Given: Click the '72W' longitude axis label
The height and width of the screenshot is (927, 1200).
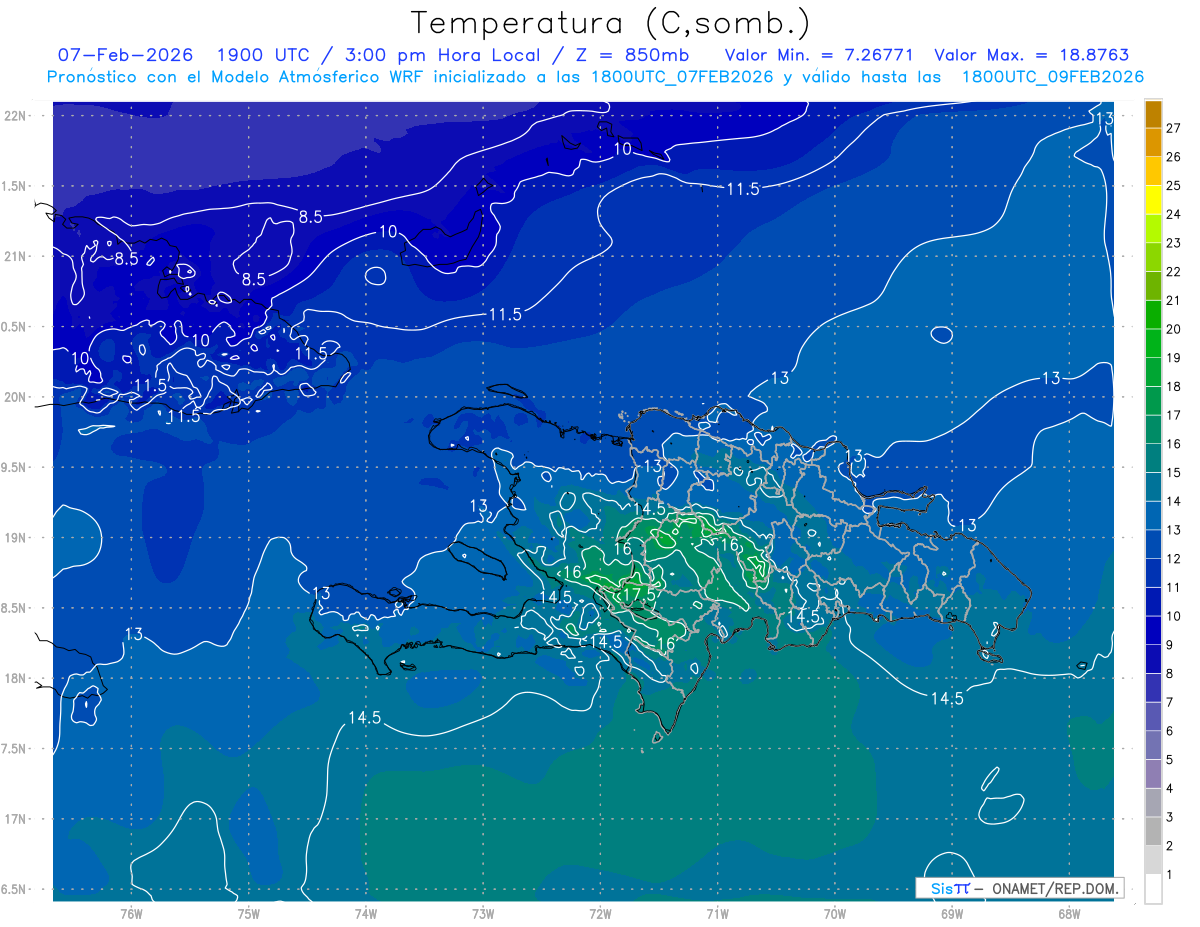Looking at the screenshot, I should point(600,913).
